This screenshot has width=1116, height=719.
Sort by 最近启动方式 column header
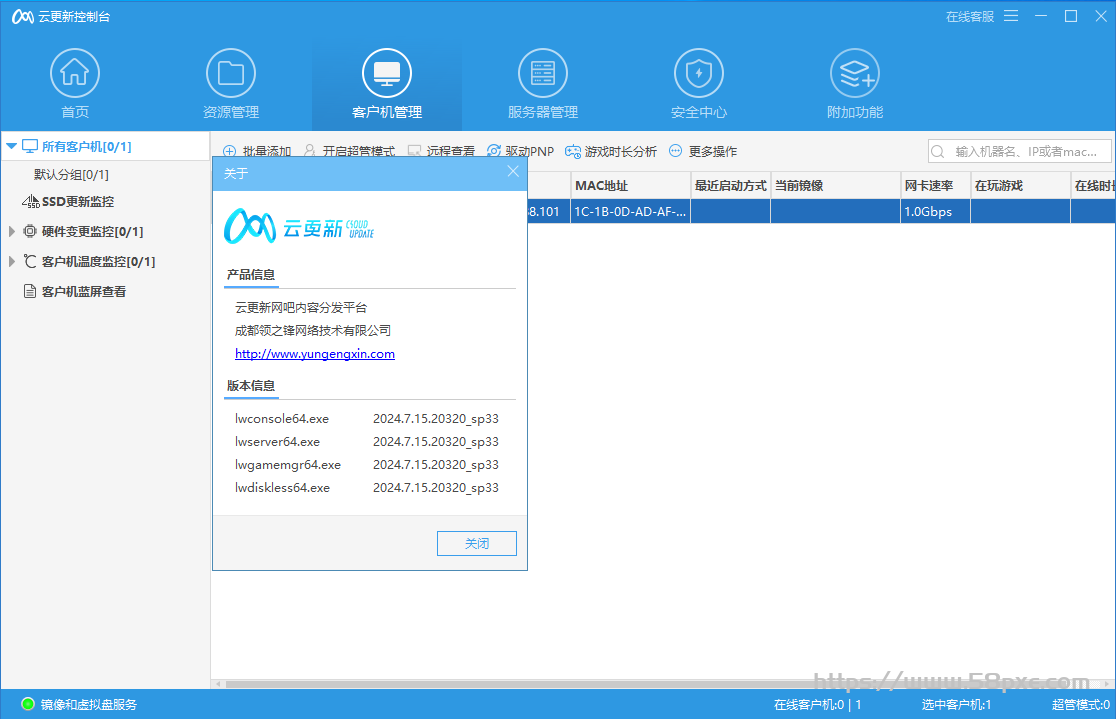[x=731, y=186]
